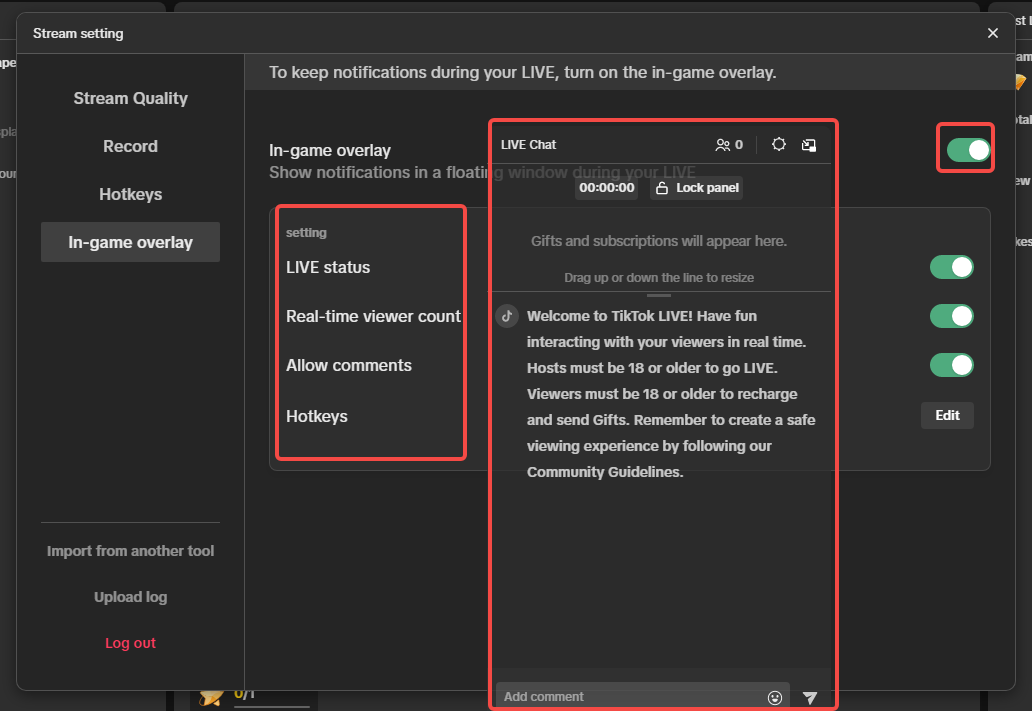Image resolution: width=1032 pixels, height=711 pixels.
Task: Click the padlock icon on Lock panel
Action: coord(662,188)
